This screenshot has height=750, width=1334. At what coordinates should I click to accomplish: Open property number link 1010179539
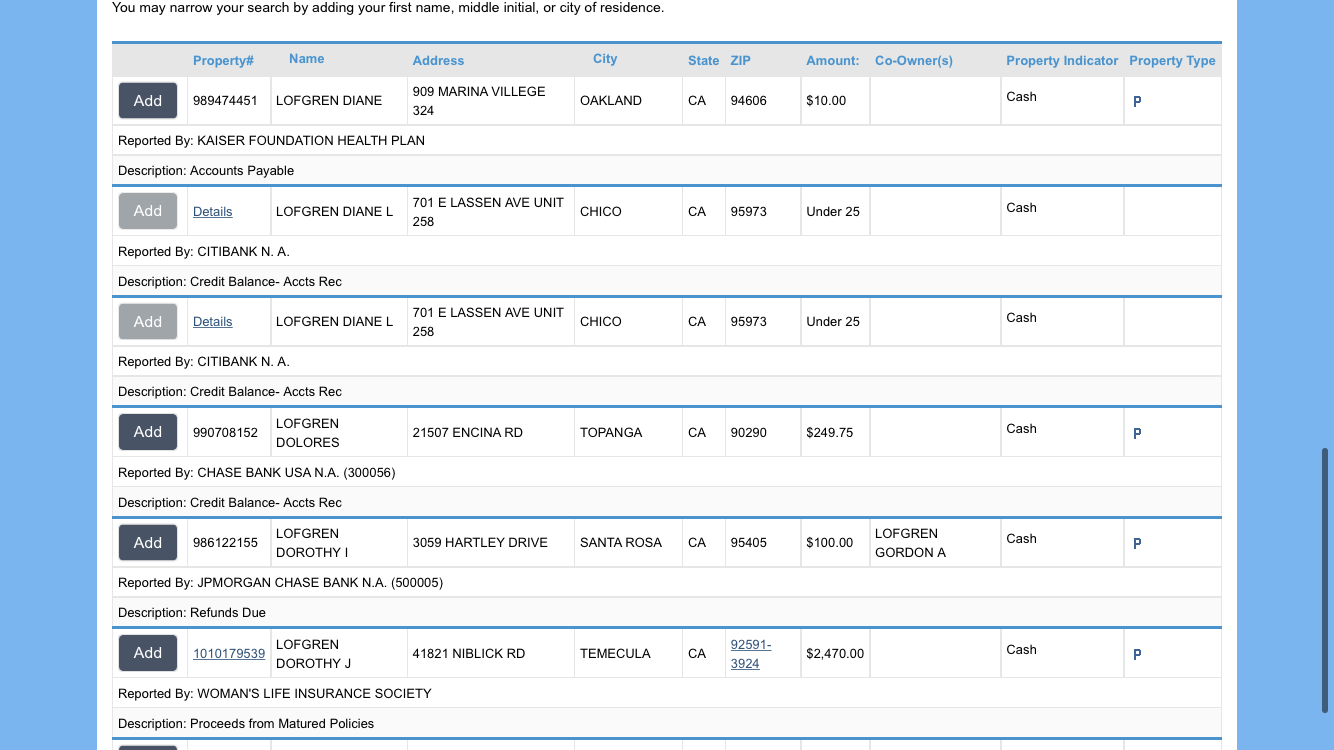(229, 654)
